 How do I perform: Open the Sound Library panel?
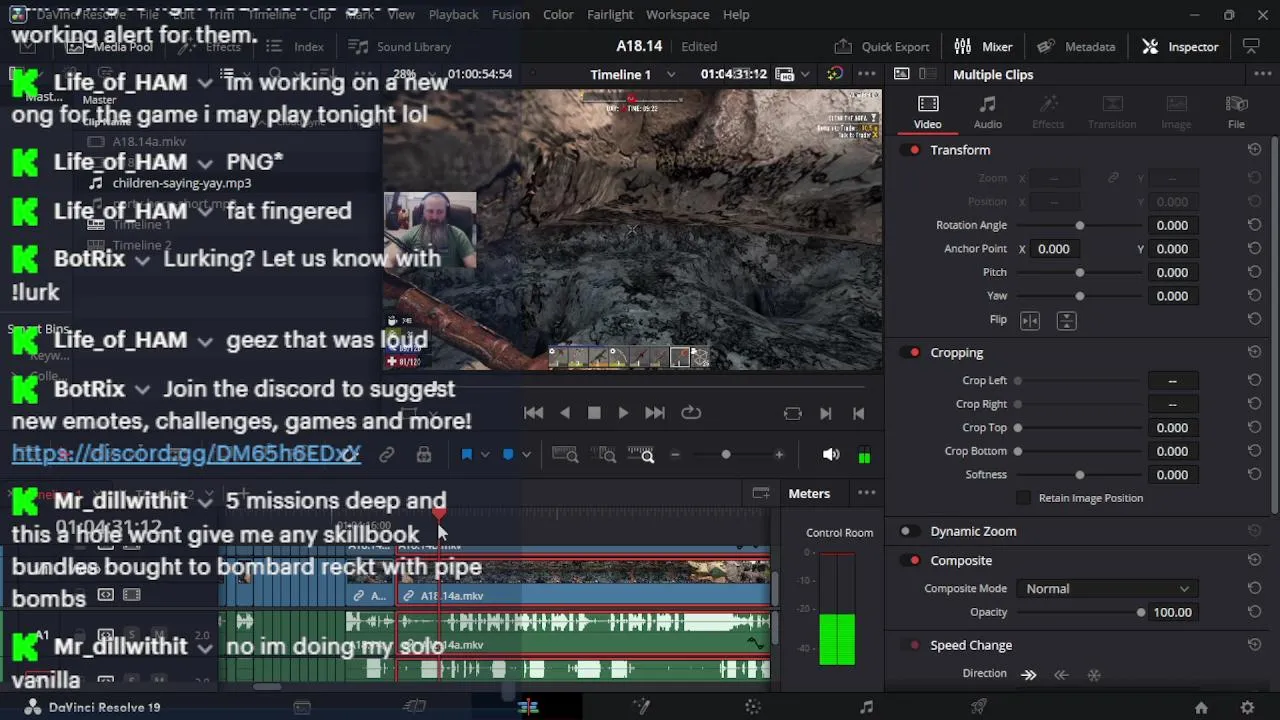coord(399,46)
